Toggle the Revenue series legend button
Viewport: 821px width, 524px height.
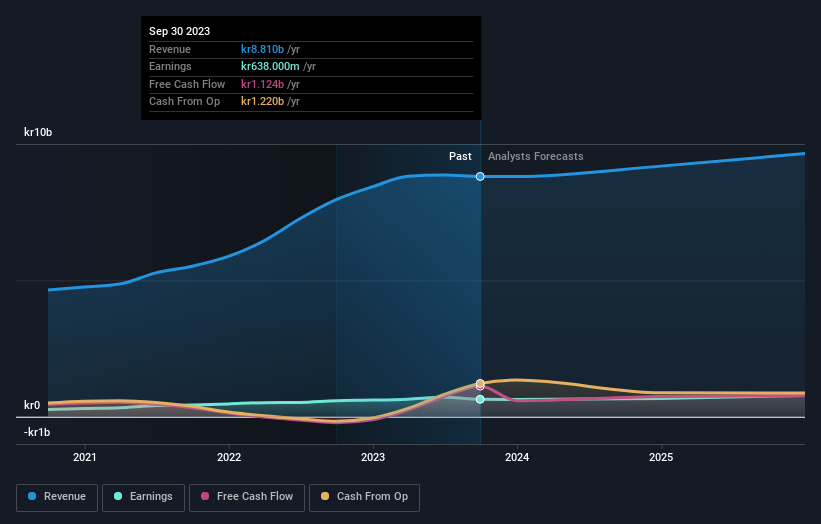(x=57, y=497)
